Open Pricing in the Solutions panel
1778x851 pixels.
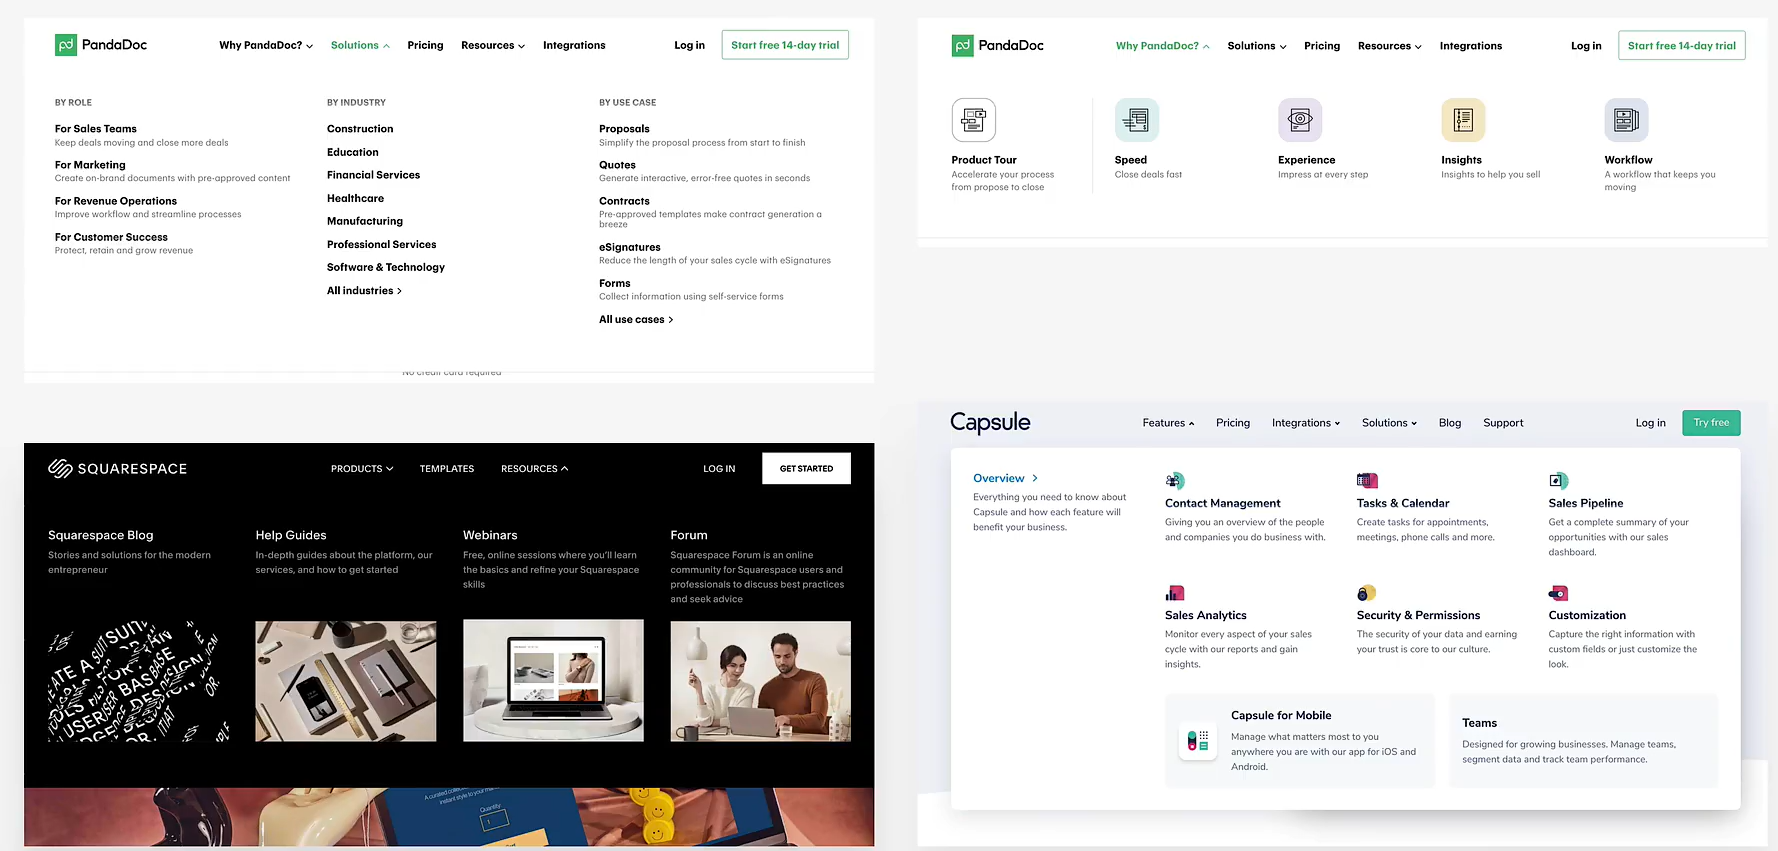425,45
